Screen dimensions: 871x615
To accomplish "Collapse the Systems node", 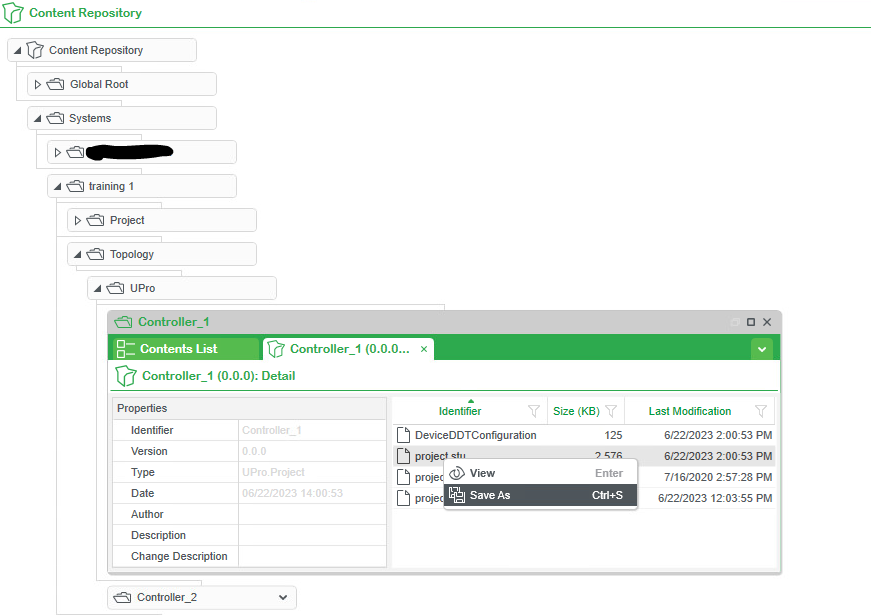I will tap(38, 118).
